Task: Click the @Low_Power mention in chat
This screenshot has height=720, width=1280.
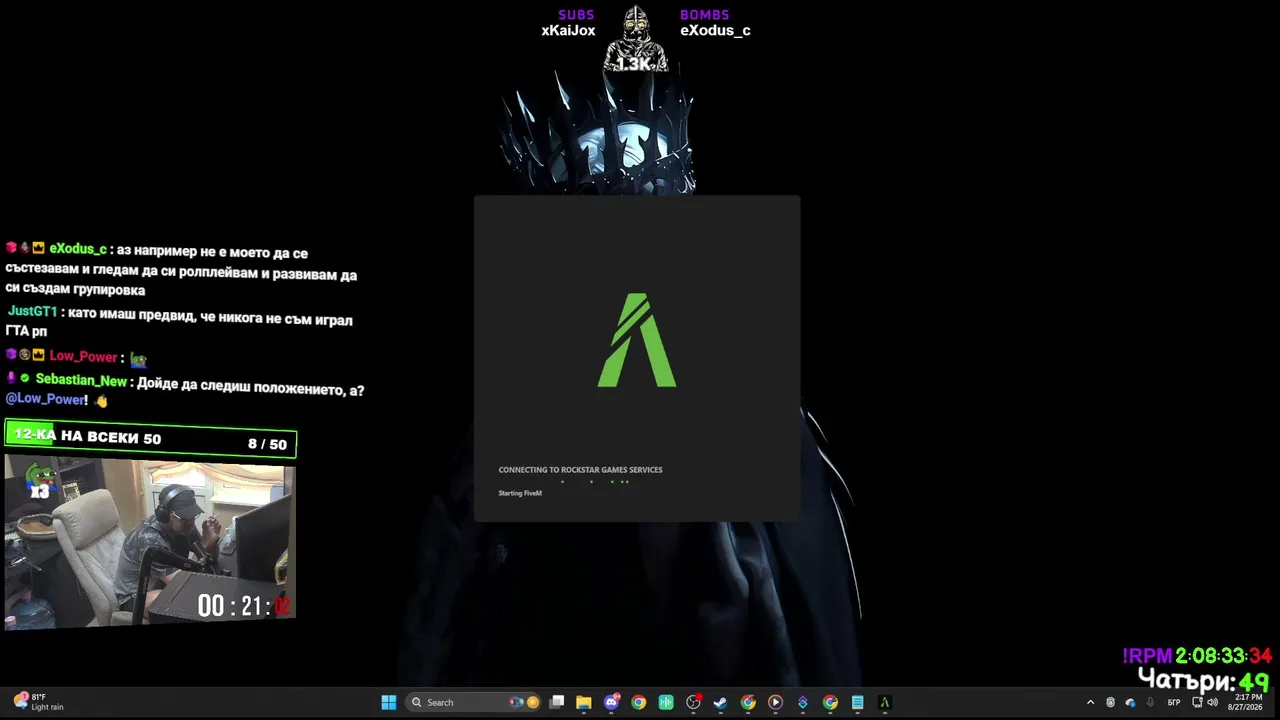Action: (x=45, y=399)
